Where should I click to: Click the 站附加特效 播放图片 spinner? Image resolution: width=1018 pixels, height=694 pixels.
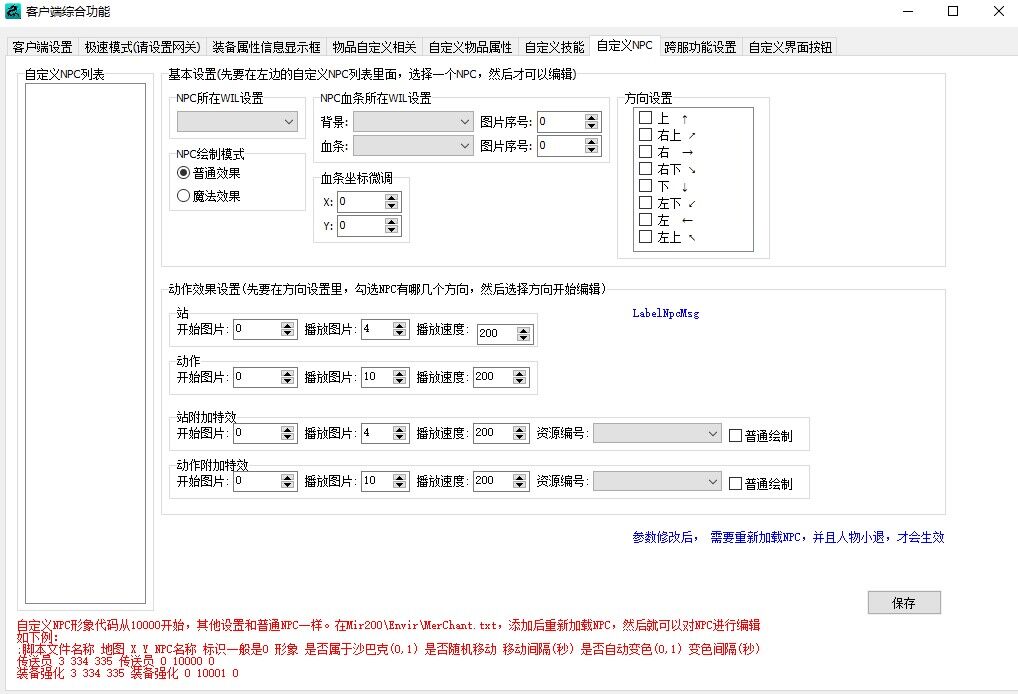pyautogui.click(x=399, y=433)
